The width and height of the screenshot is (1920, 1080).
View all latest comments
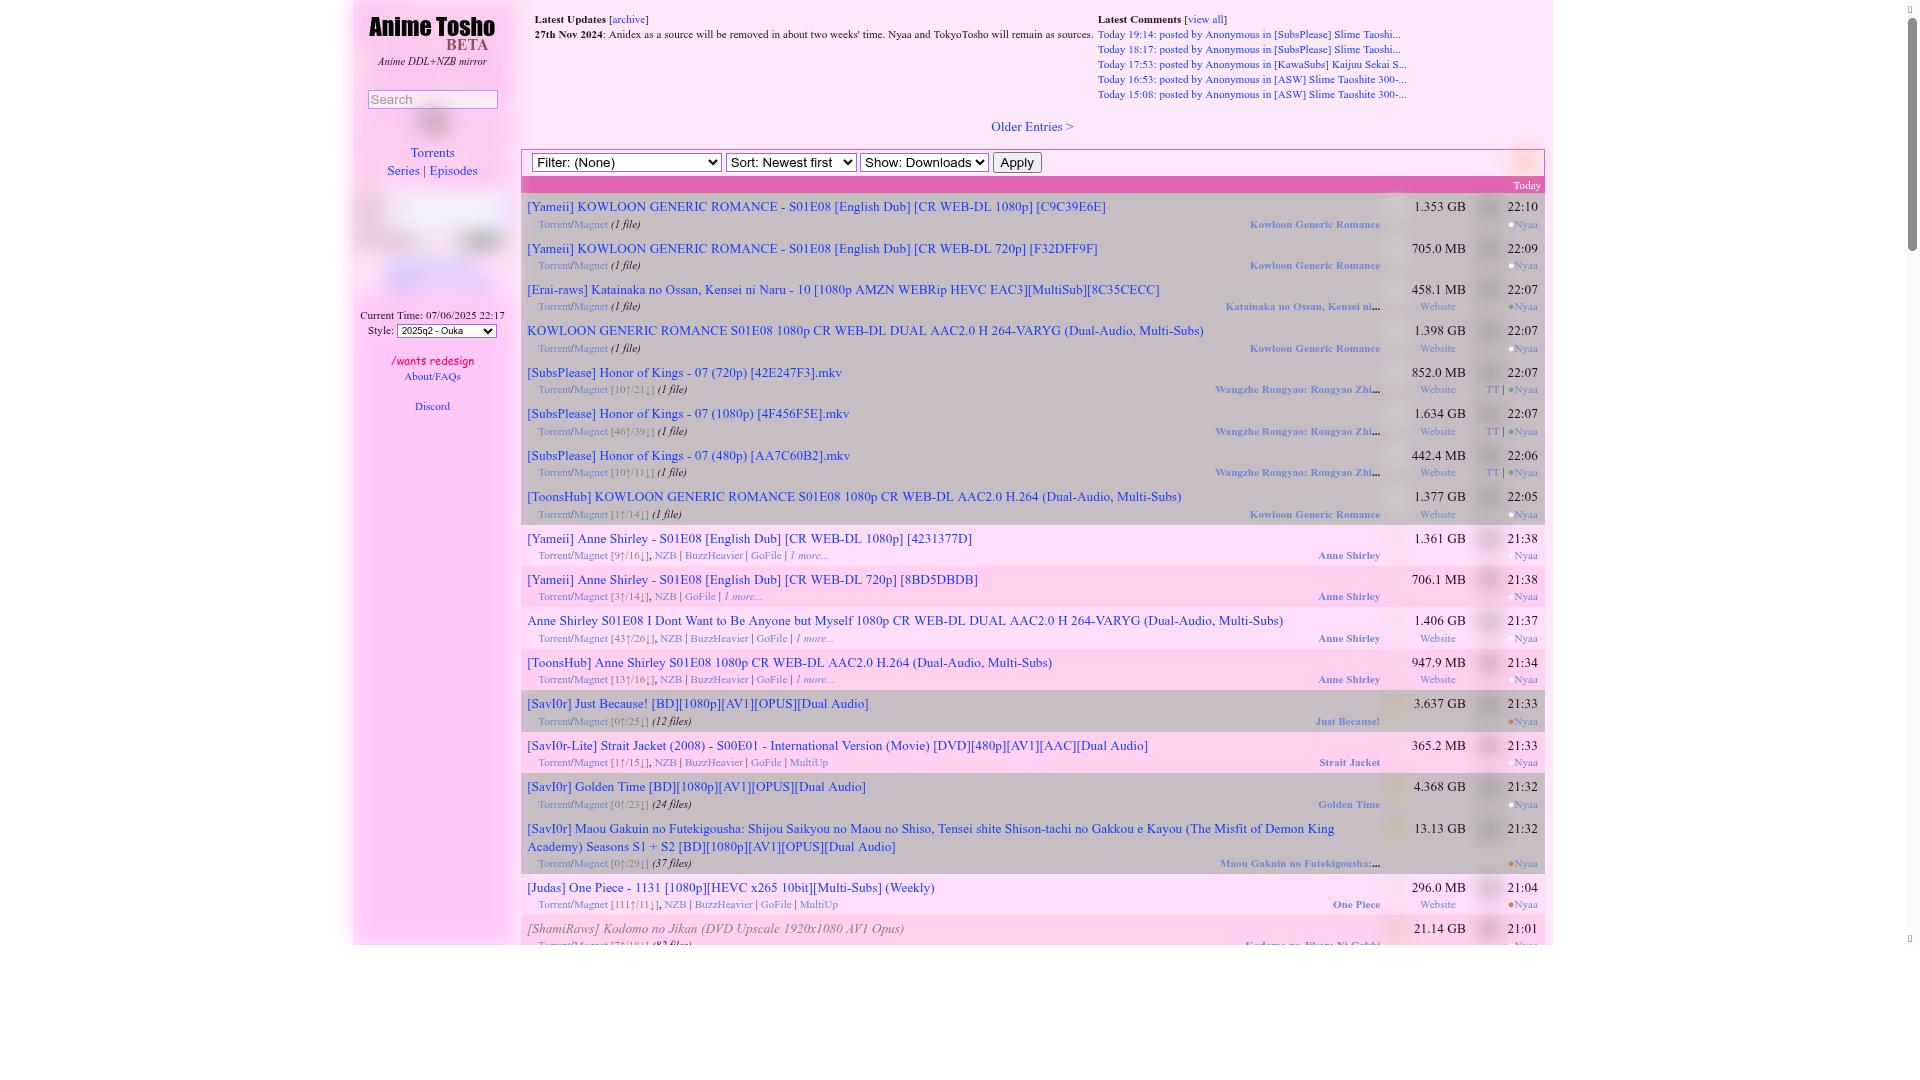click(x=1204, y=19)
